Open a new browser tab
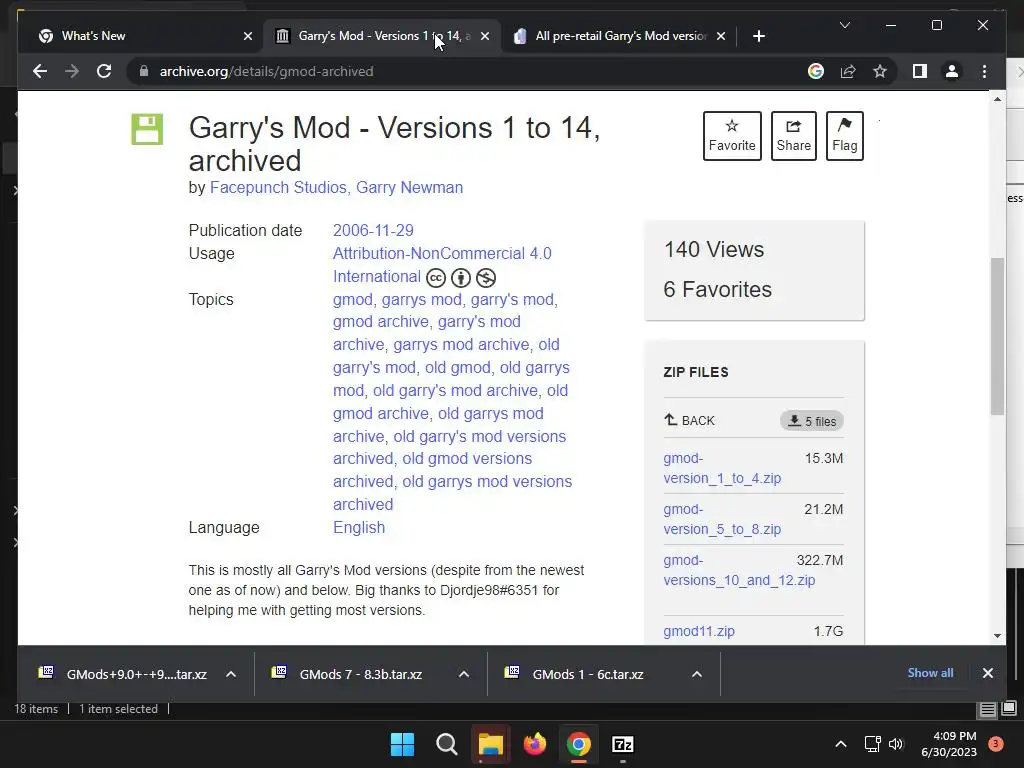Viewport: 1024px width, 768px height. click(758, 36)
